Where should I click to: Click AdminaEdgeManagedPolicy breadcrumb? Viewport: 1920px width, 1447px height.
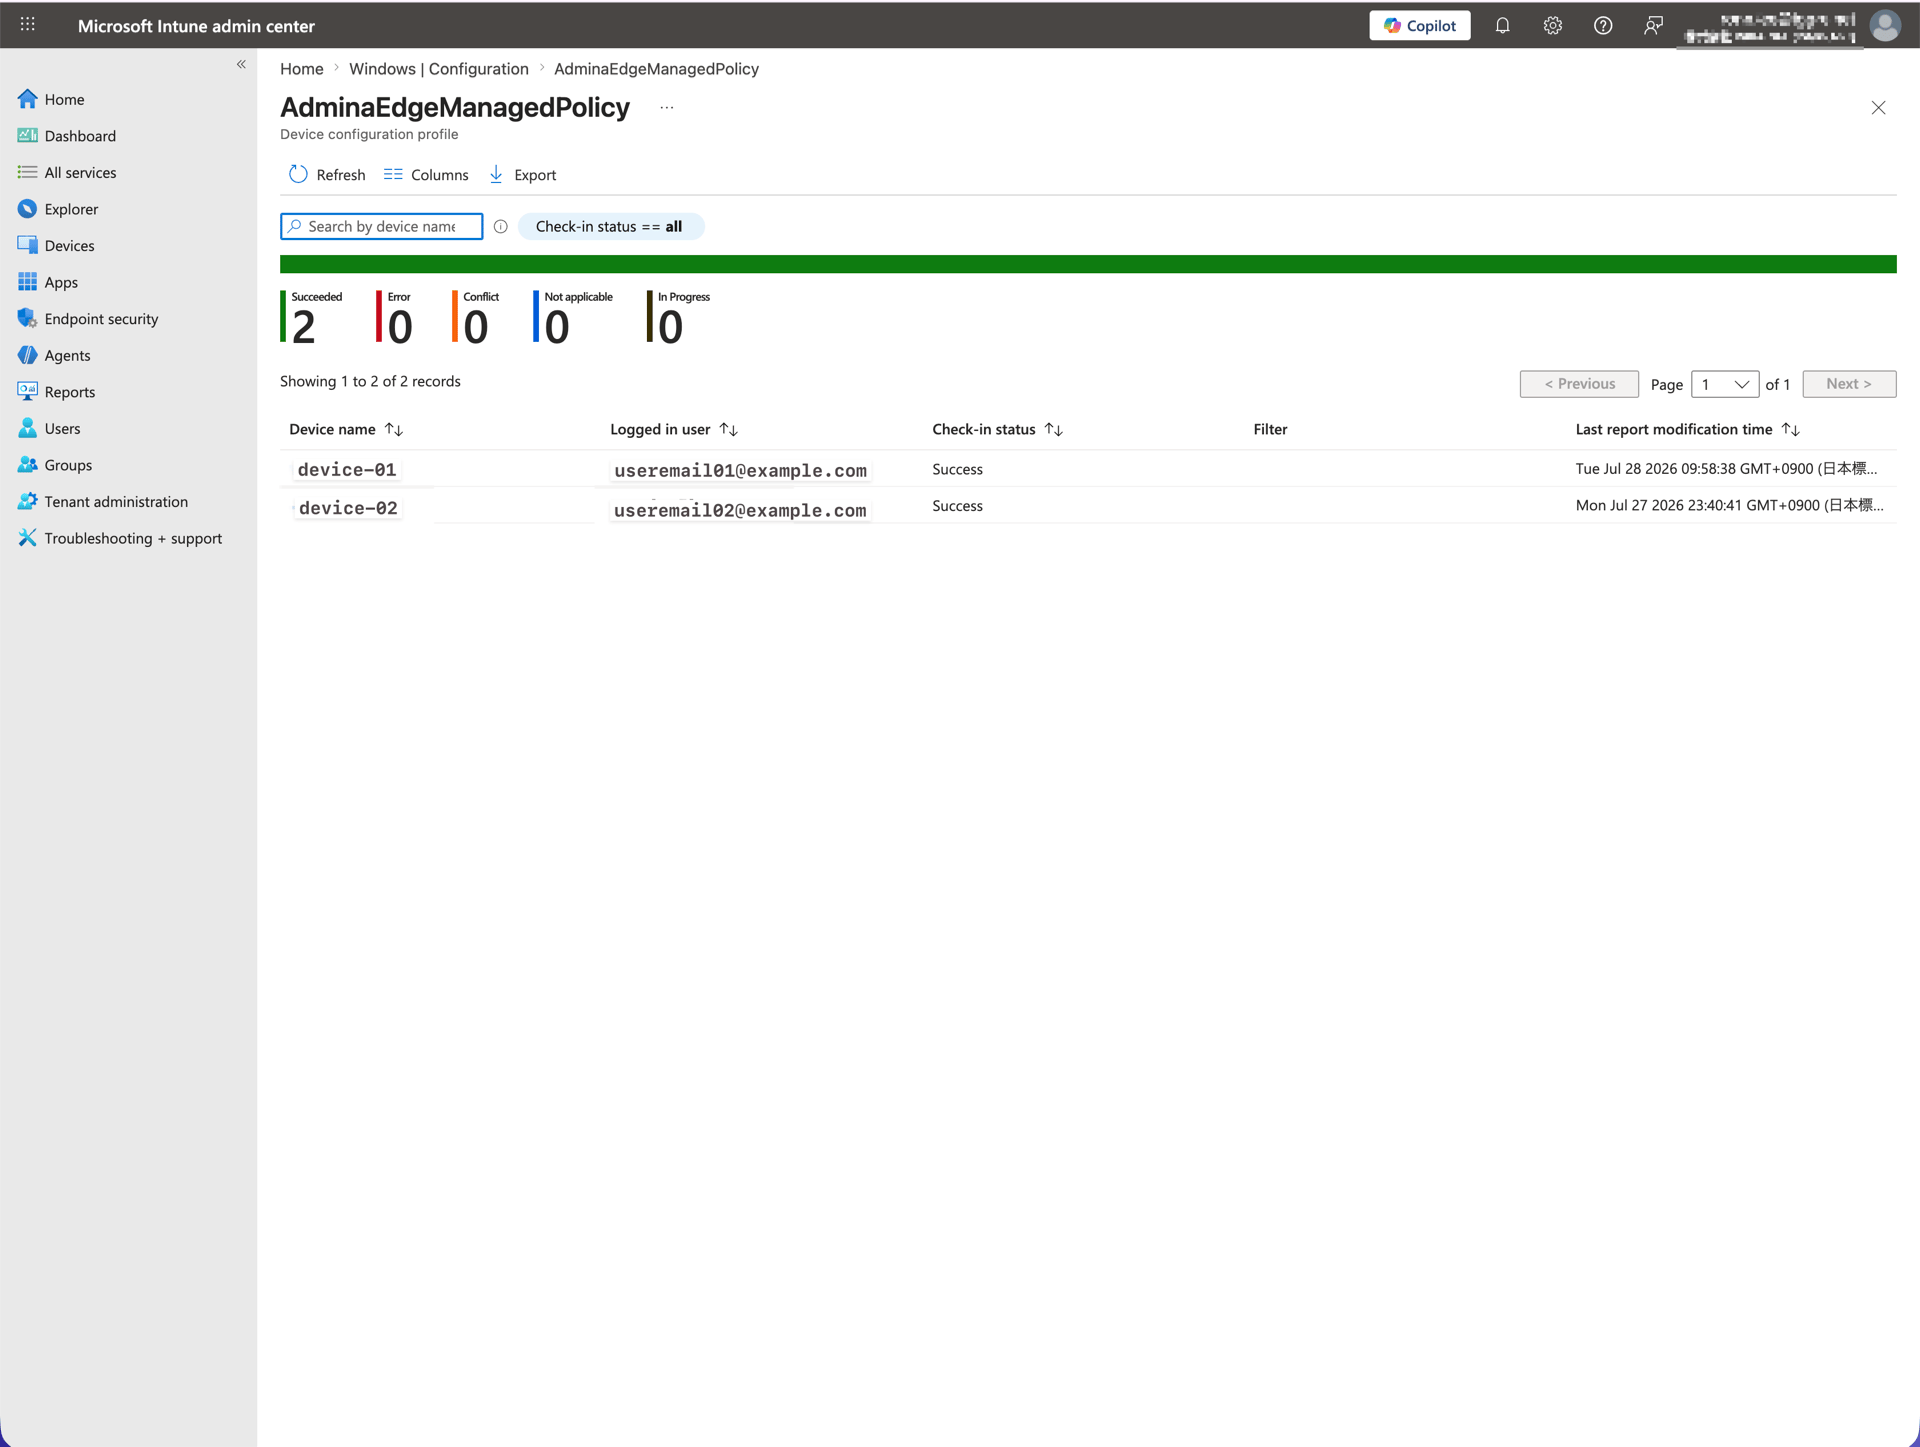coord(656,69)
